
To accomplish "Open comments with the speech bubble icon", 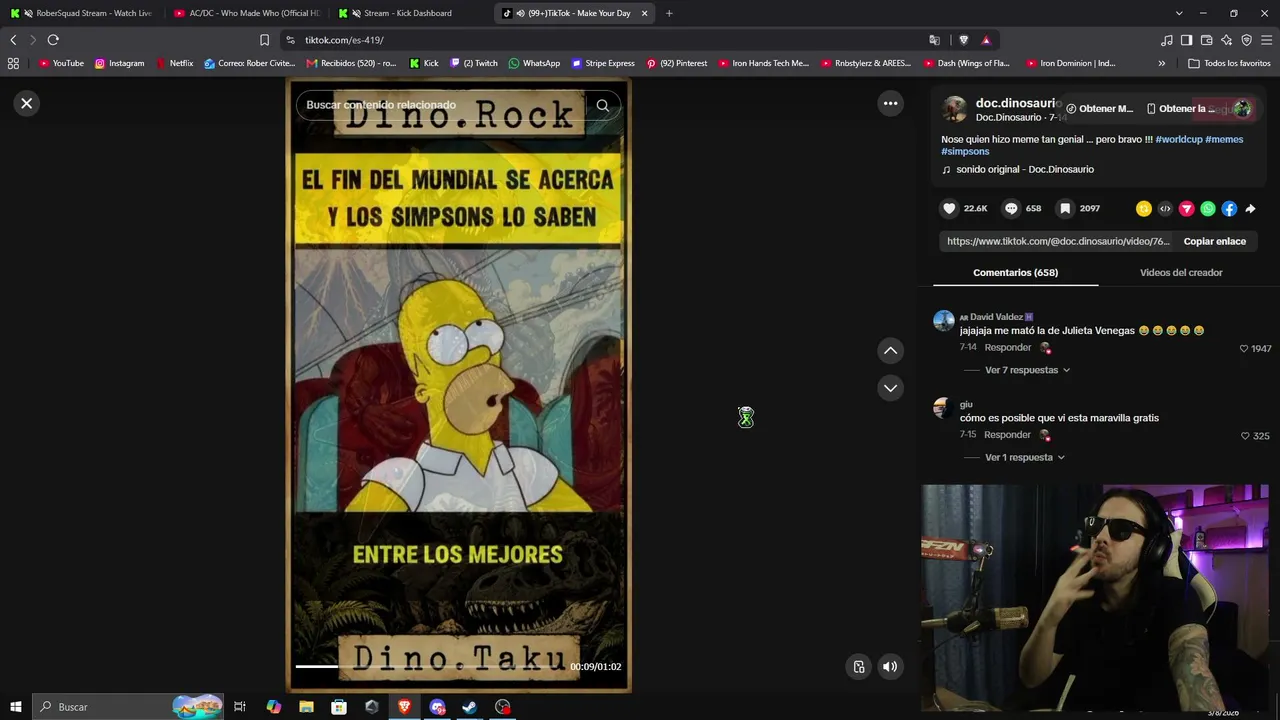I will pos(1011,208).
